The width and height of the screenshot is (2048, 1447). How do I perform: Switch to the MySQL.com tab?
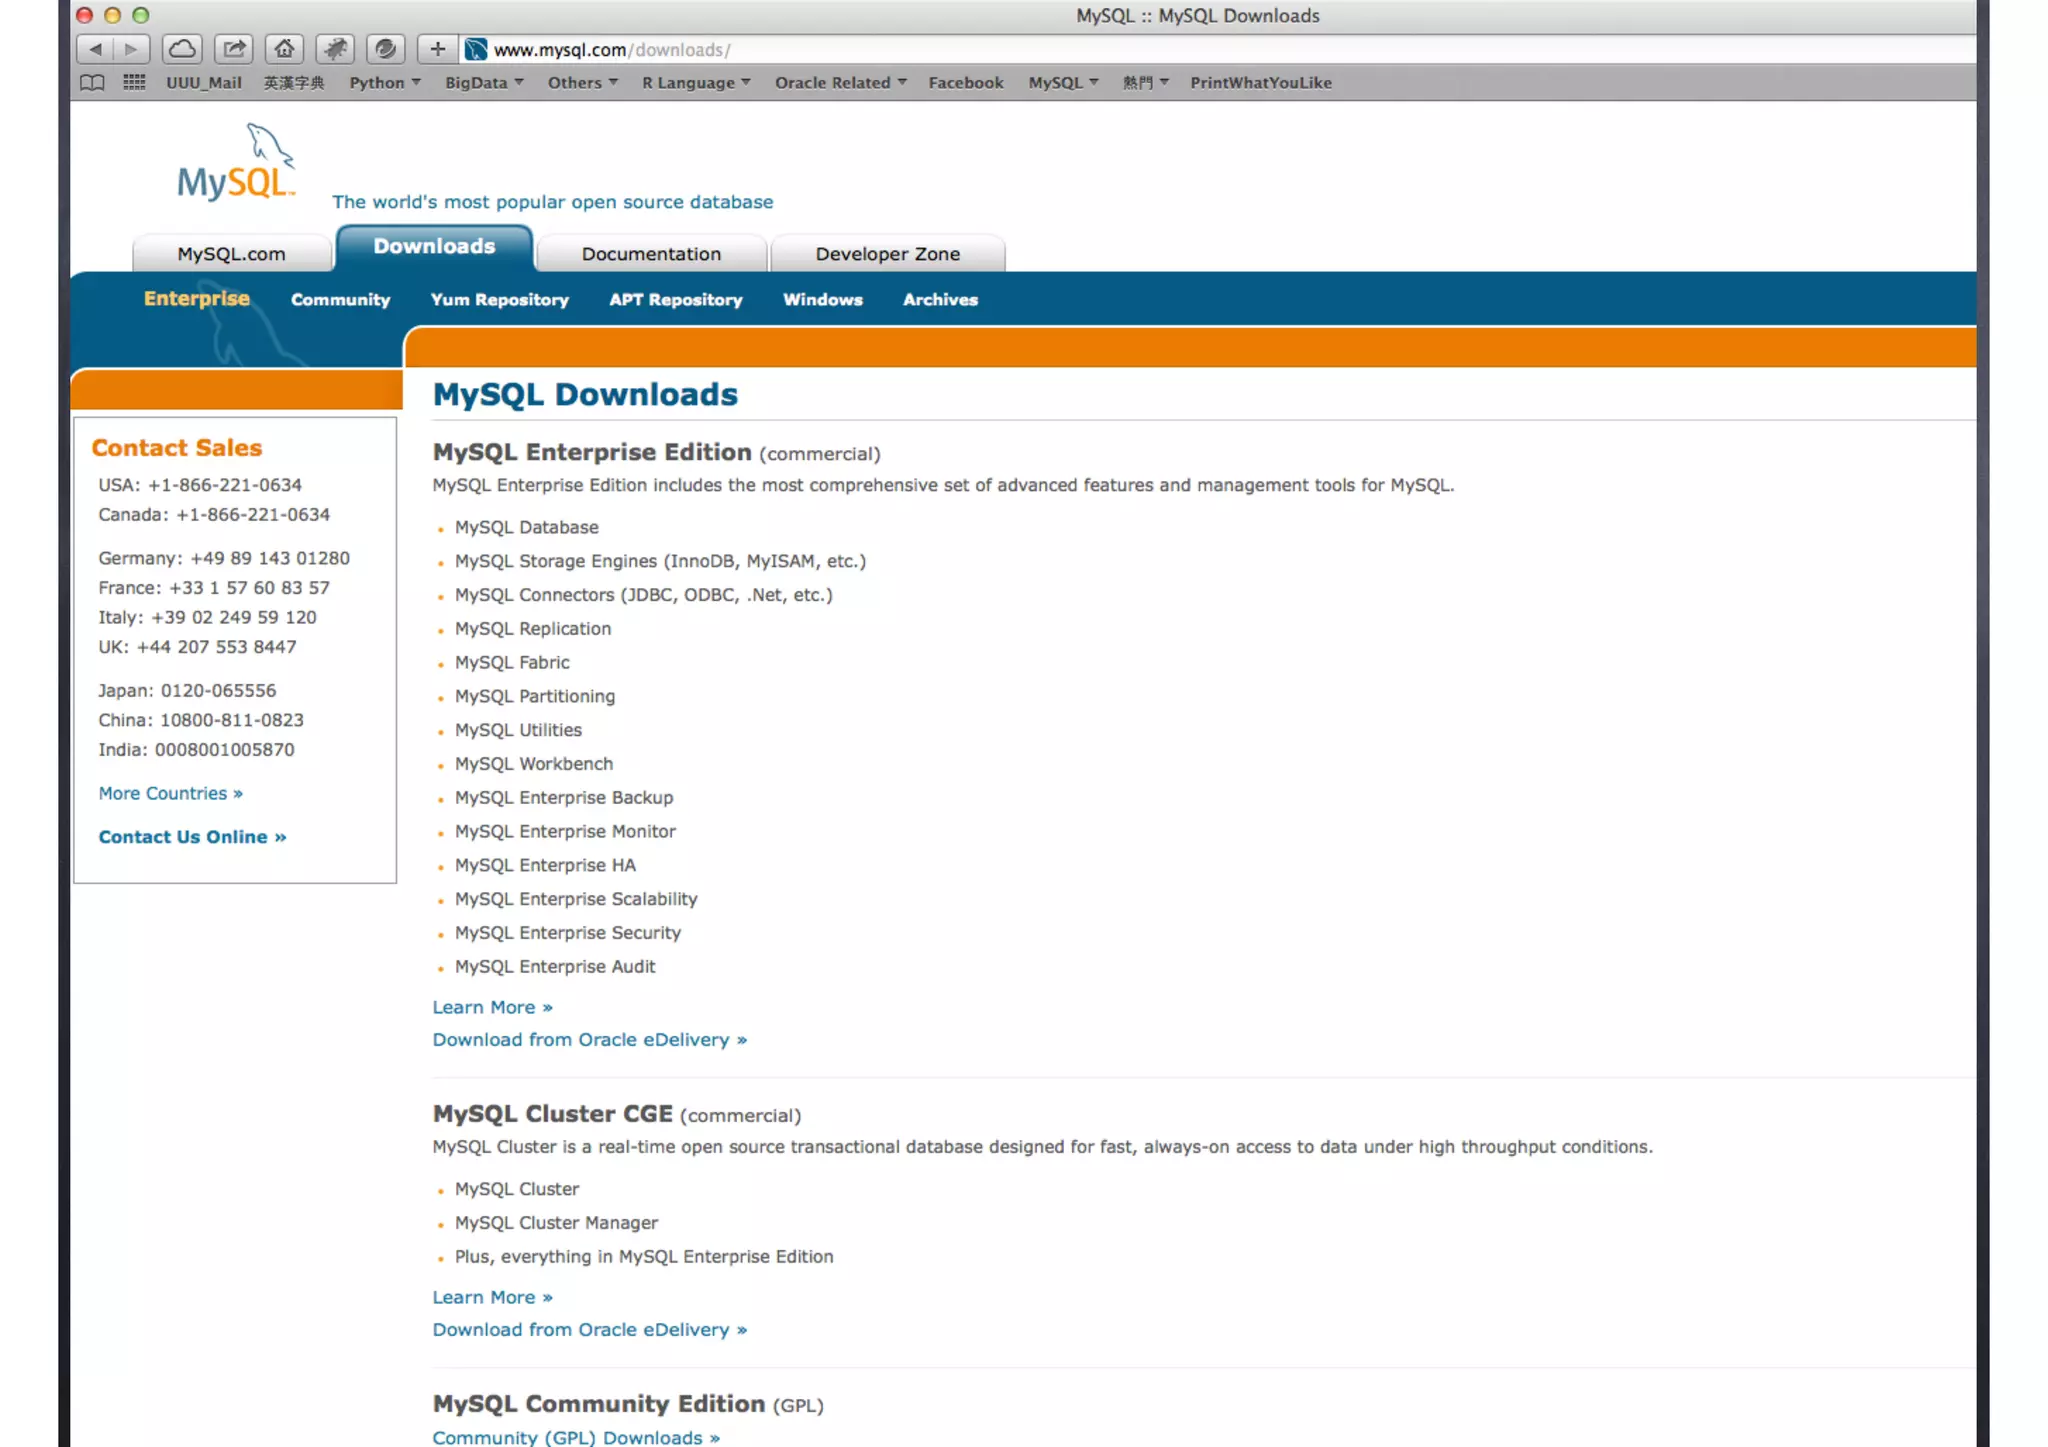point(231,254)
